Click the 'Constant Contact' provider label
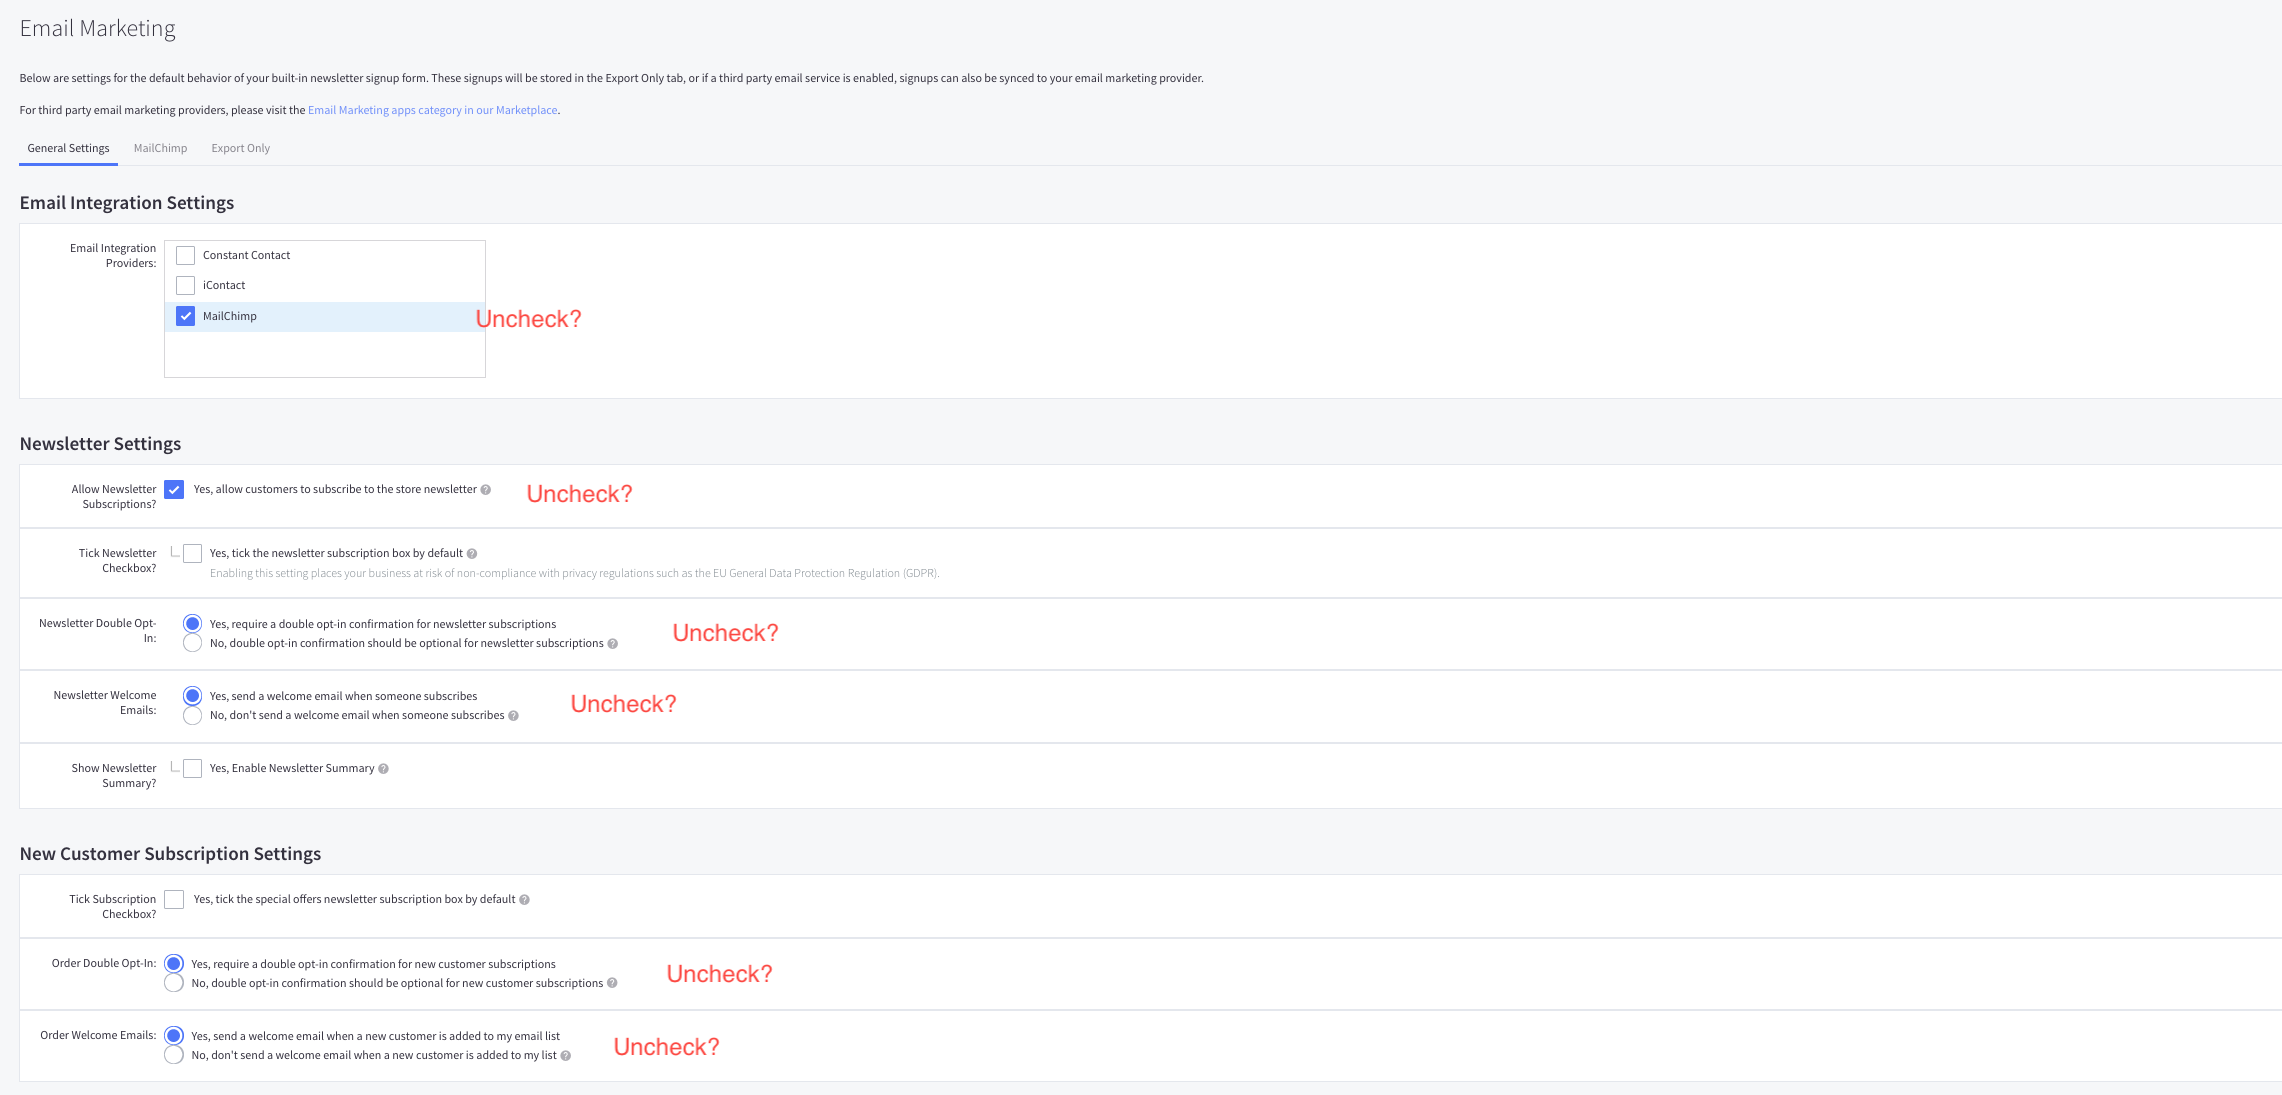 pyautogui.click(x=246, y=255)
